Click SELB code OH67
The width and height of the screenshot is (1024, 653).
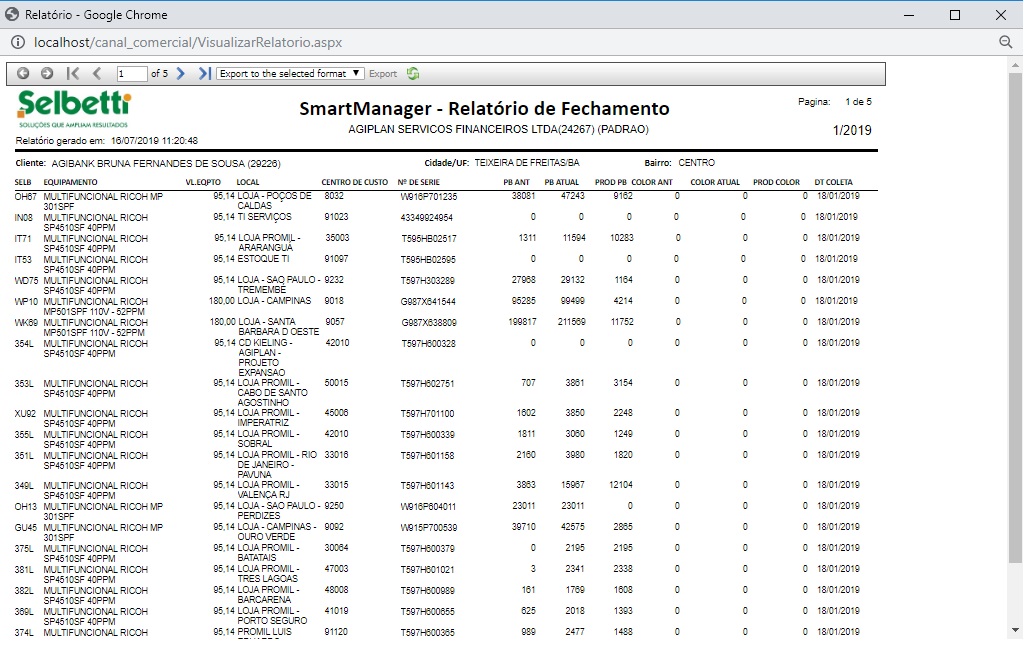point(25,196)
